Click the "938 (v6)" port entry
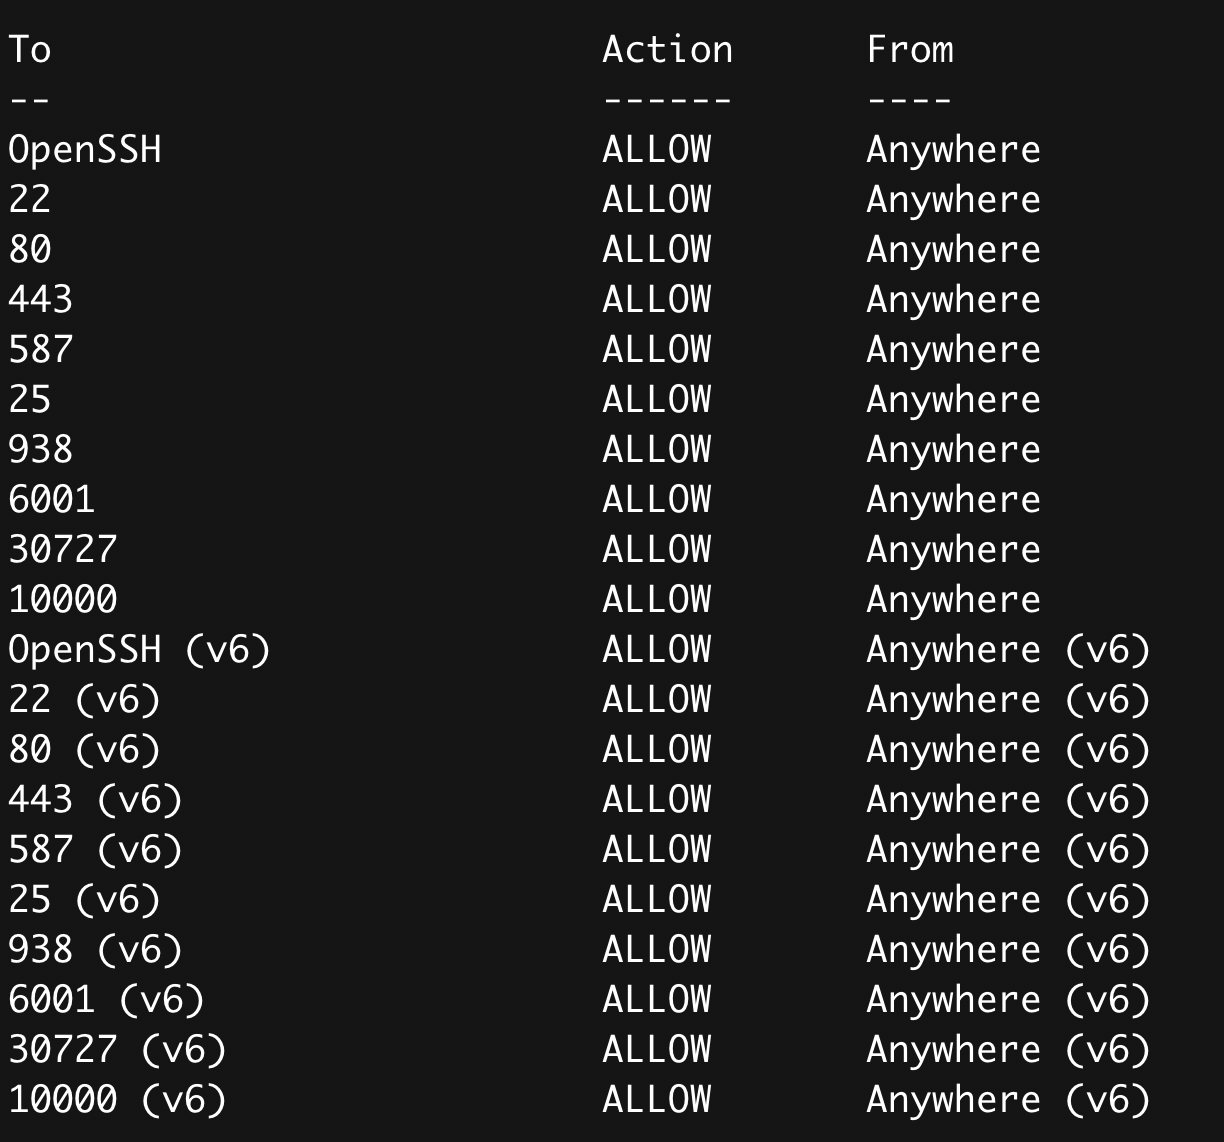This screenshot has height=1142, width=1224. tap(95, 950)
